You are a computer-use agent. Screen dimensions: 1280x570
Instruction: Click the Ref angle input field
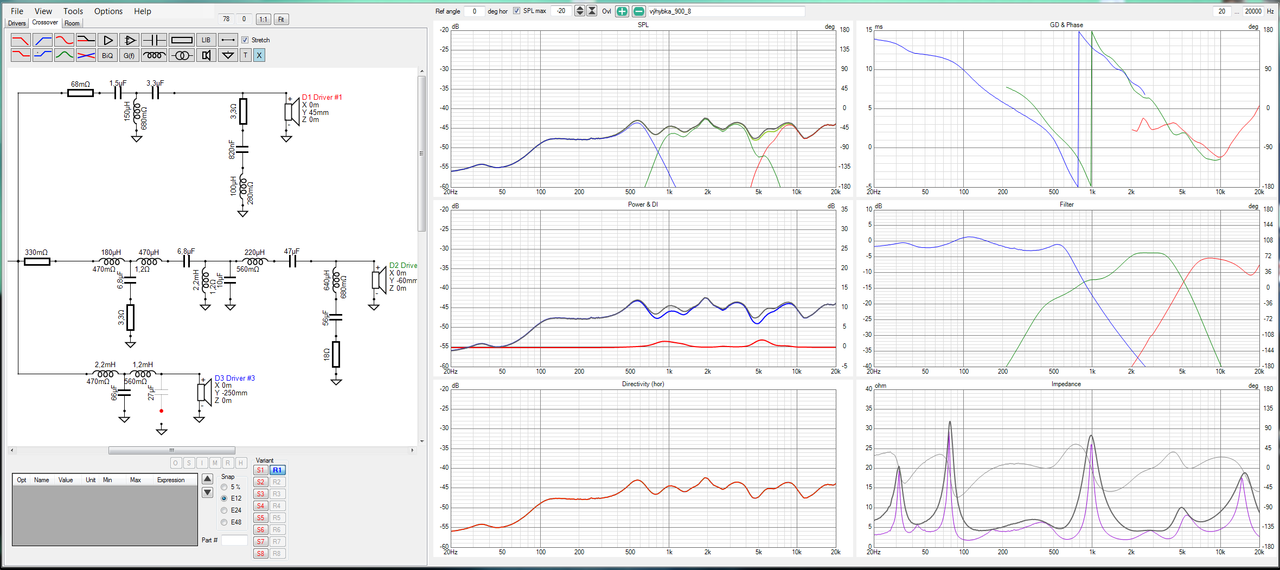coord(474,11)
